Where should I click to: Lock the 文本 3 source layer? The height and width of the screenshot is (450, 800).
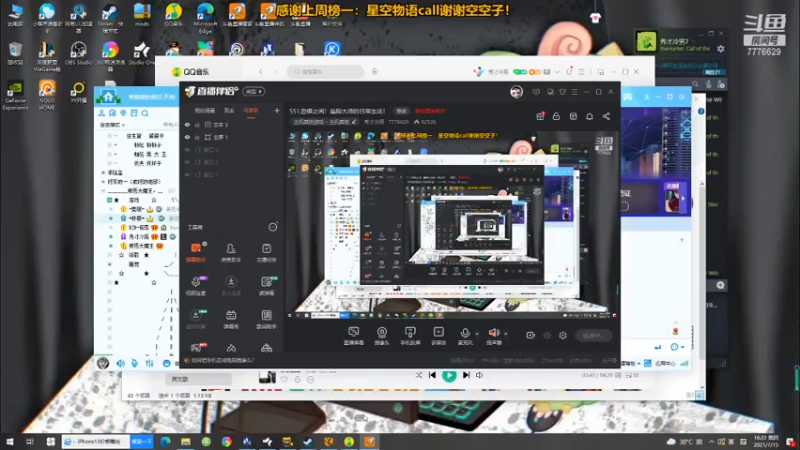point(197,124)
